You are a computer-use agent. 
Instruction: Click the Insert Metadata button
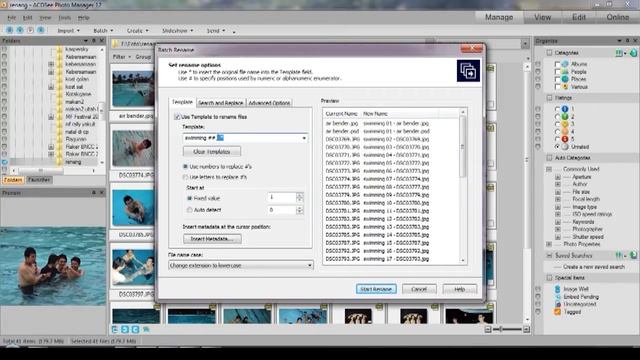click(212, 239)
